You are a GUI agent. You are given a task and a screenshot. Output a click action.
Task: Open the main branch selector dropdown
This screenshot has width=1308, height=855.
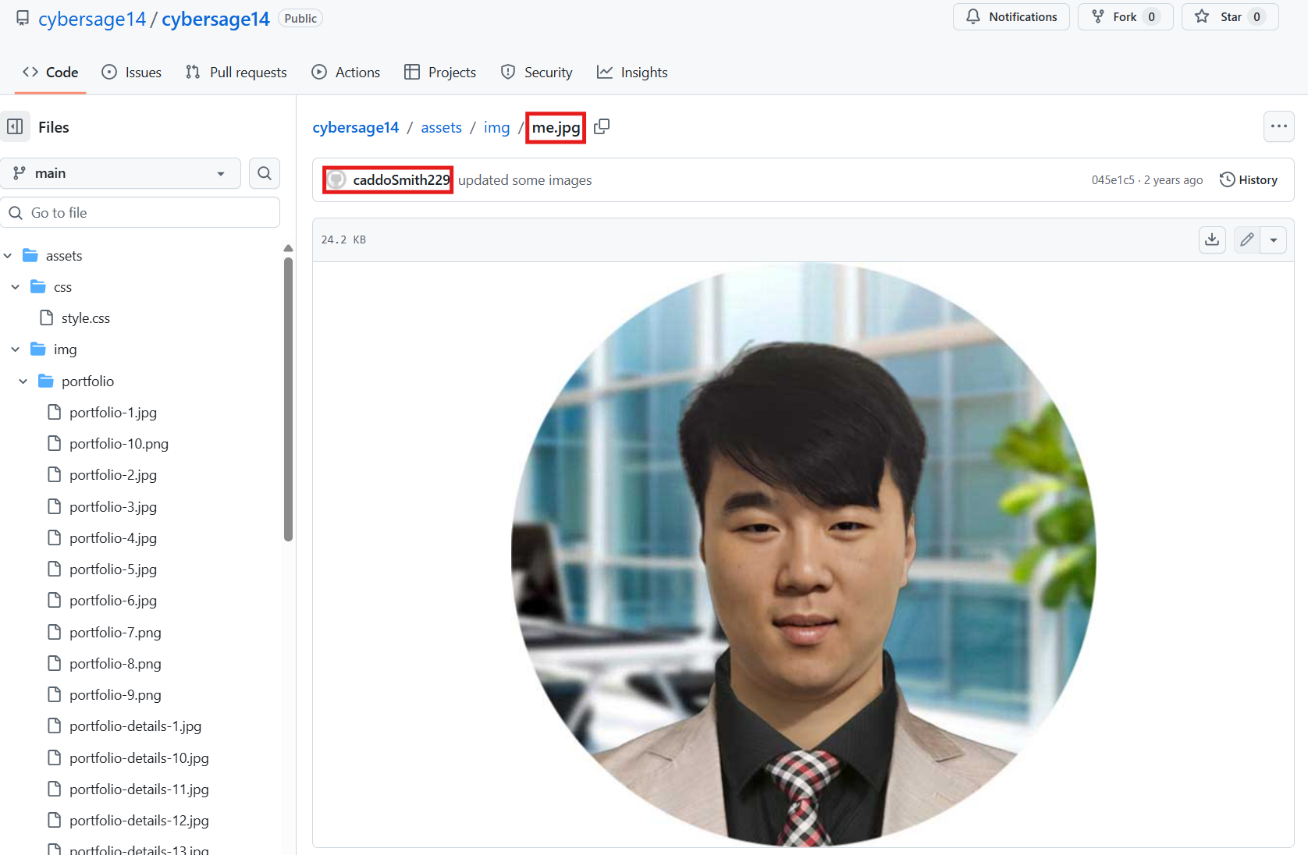tap(120, 172)
